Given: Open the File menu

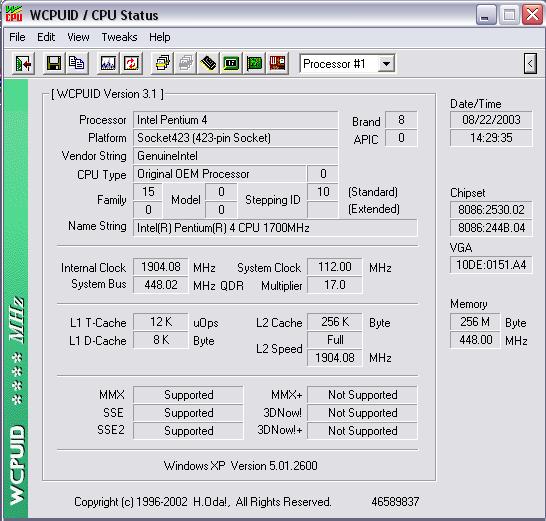Looking at the screenshot, I should (17, 37).
